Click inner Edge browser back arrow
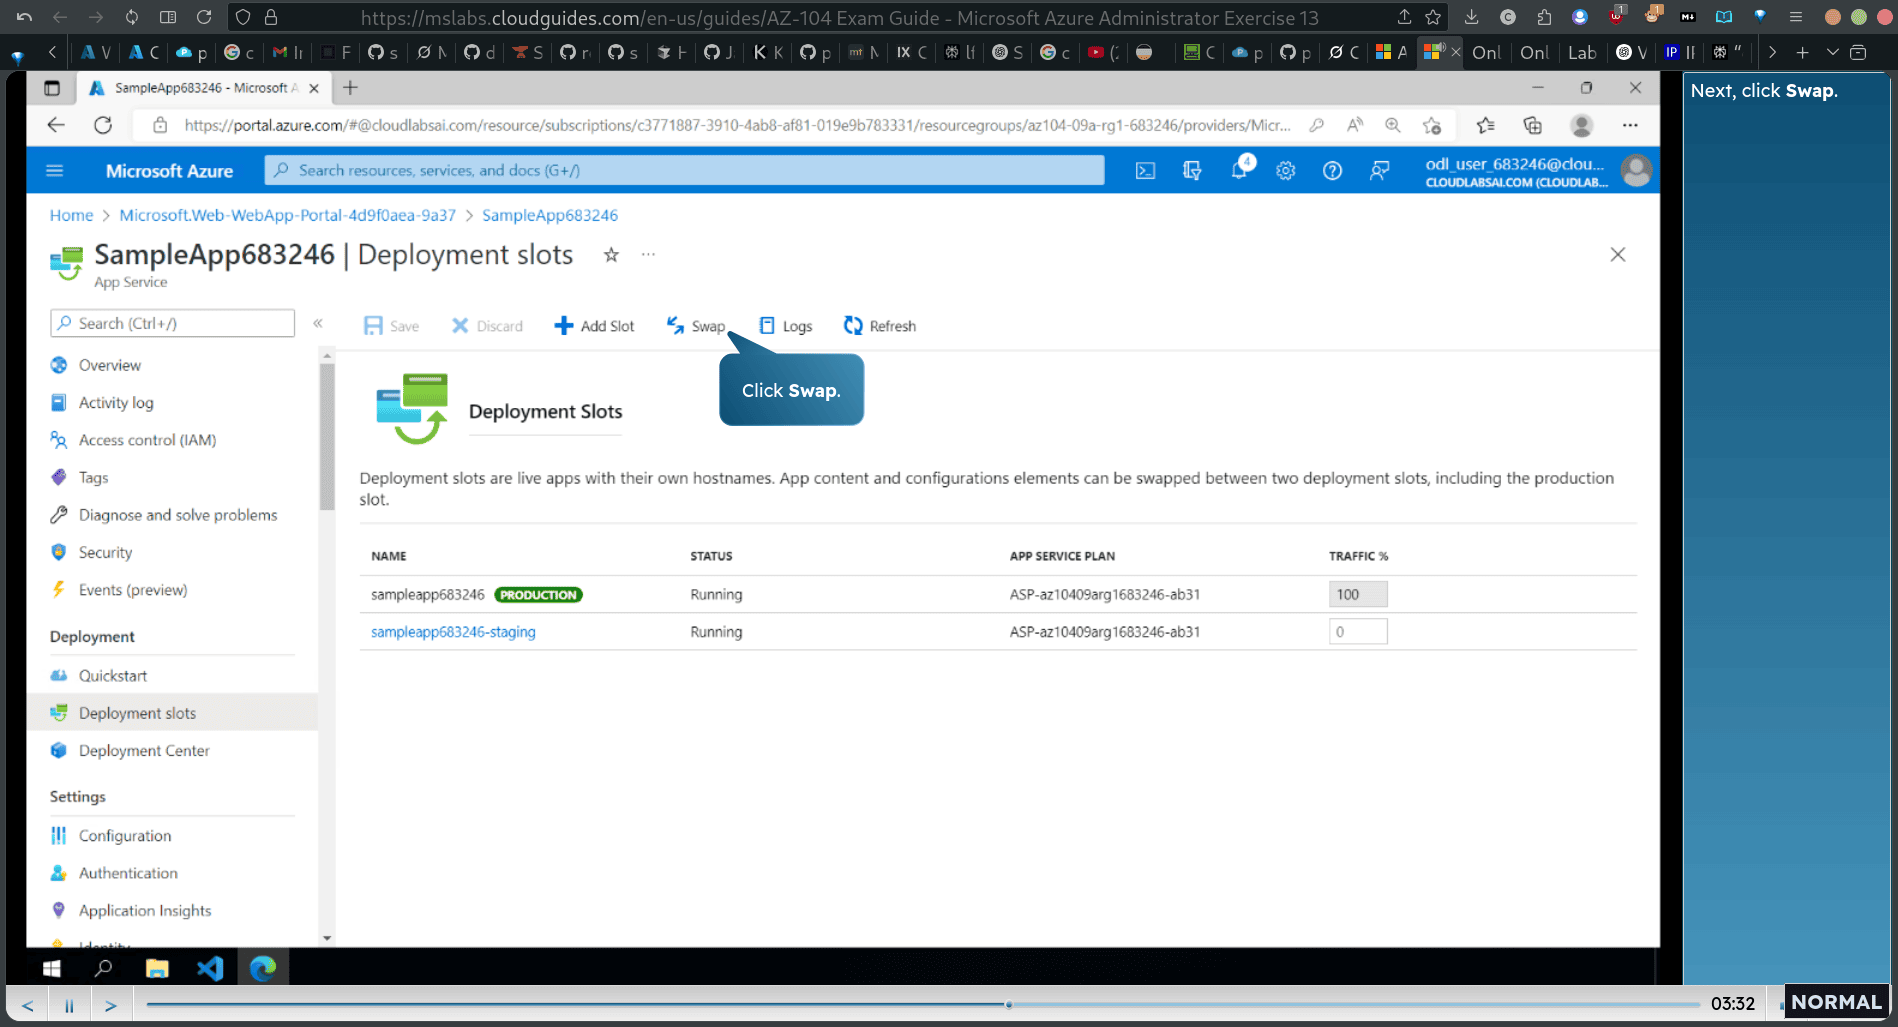The image size is (1898, 1027). 56,125
